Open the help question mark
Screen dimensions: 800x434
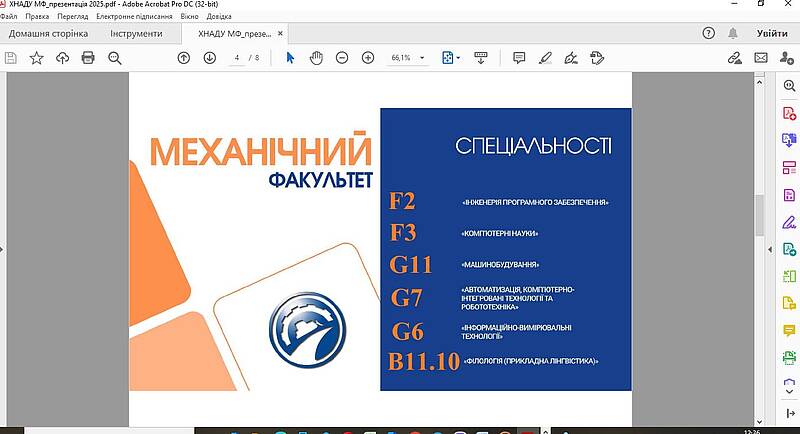pos(708,33)
